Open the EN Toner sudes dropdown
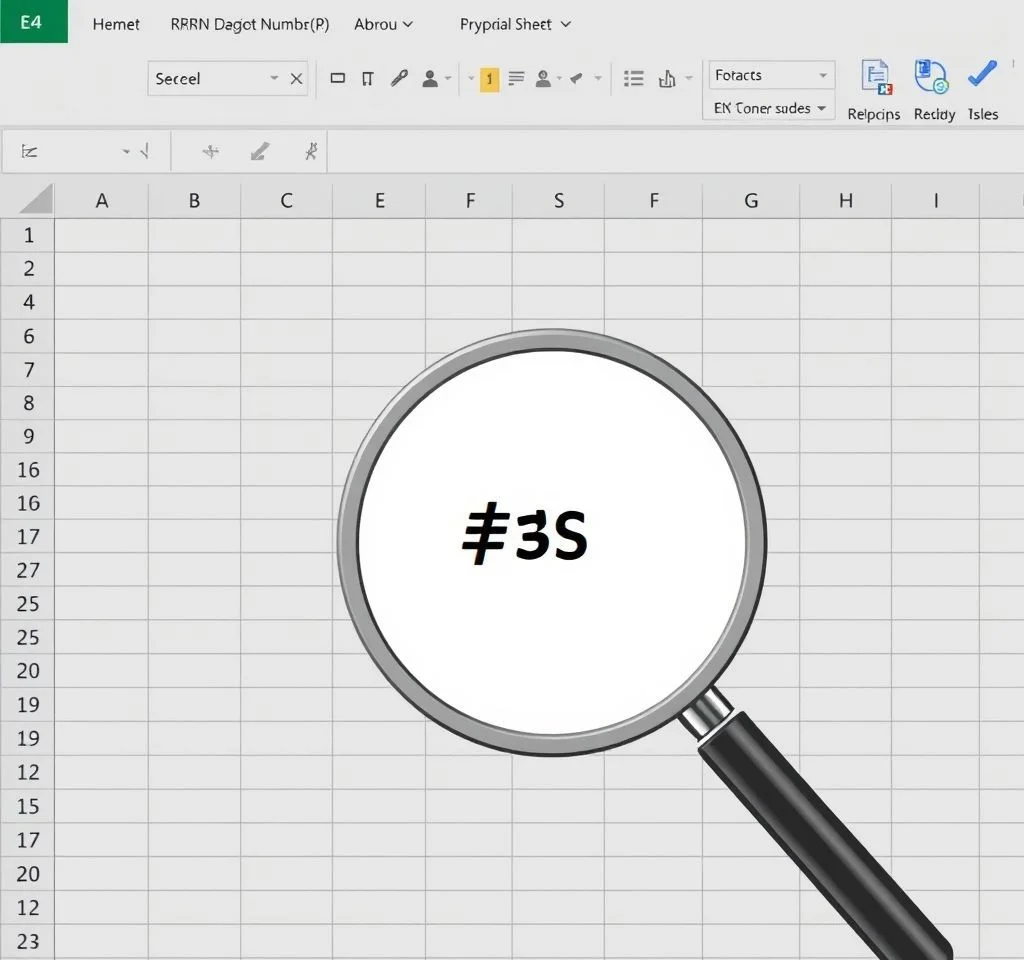The image size is (1024, 960). (769, 108)
